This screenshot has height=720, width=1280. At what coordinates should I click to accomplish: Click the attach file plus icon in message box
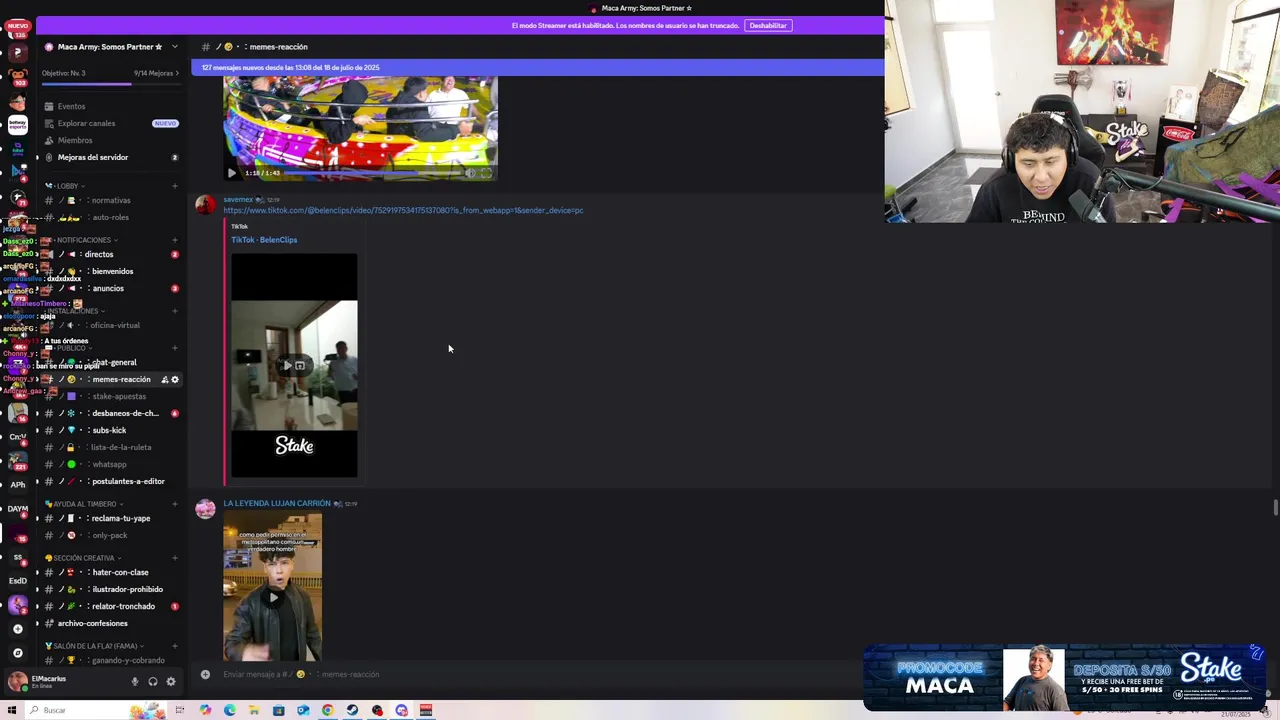[x=205, y=674]
